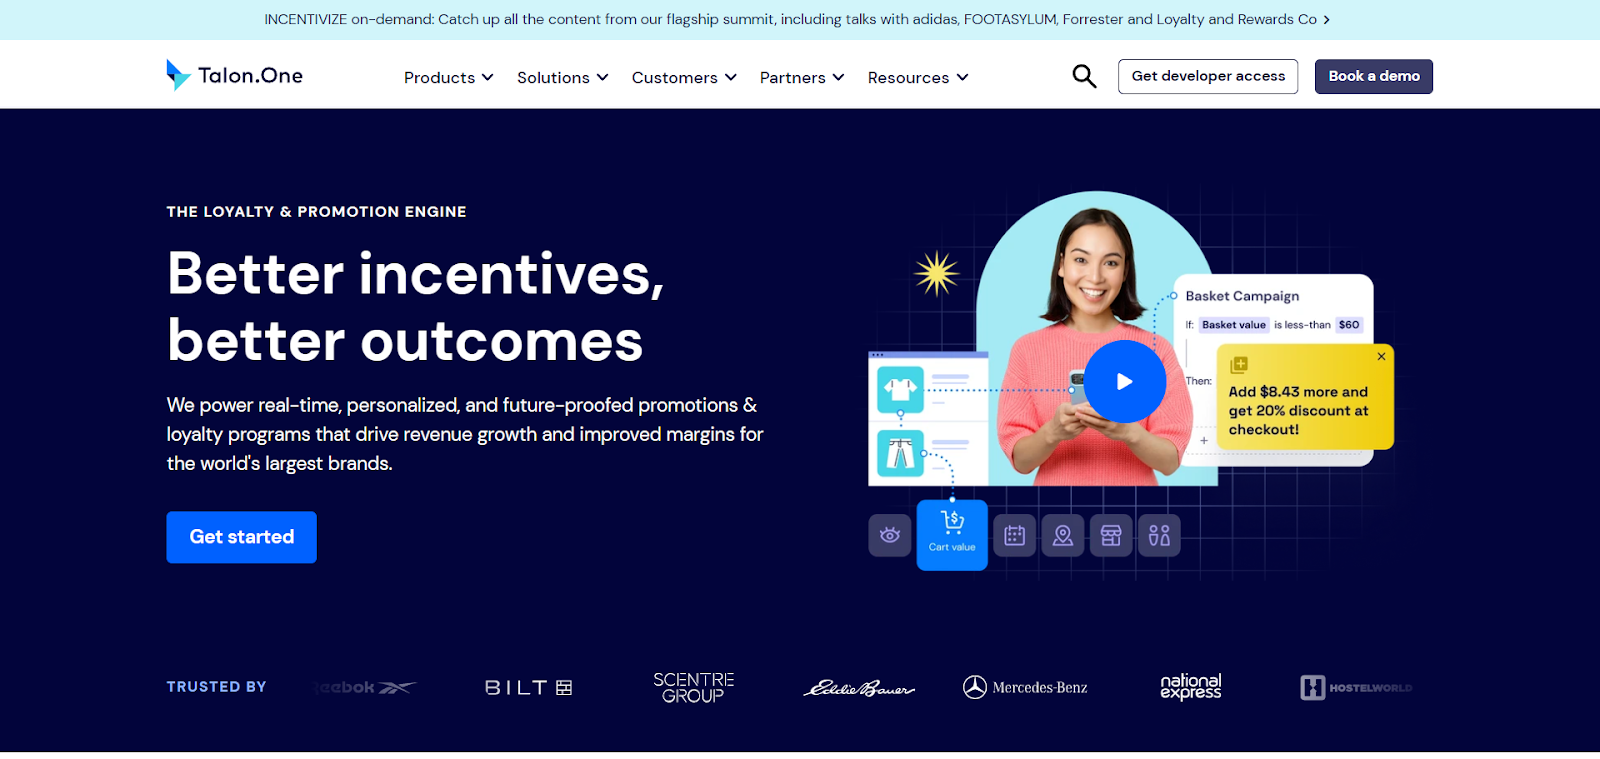The image size is (1600, 759).
Task: Click the eye icon tile
Action: point(890,535)
